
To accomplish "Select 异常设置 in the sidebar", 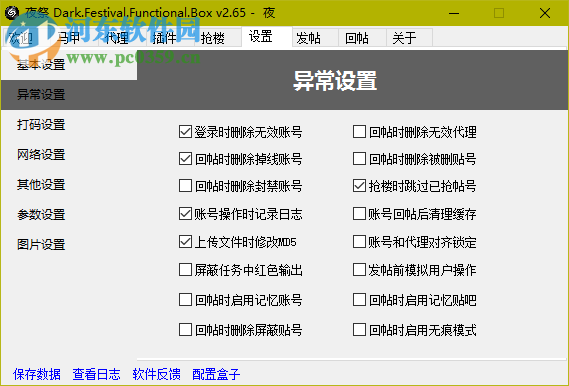I will (x=69, y=95).
